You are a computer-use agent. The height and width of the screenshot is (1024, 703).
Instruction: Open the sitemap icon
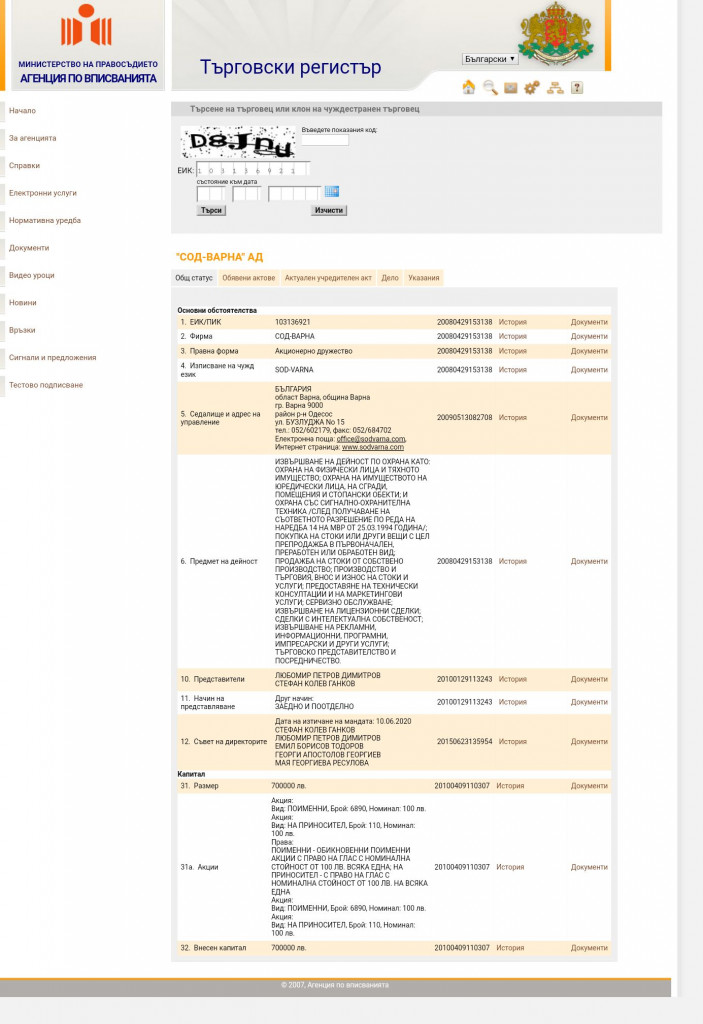pos(555,88)
